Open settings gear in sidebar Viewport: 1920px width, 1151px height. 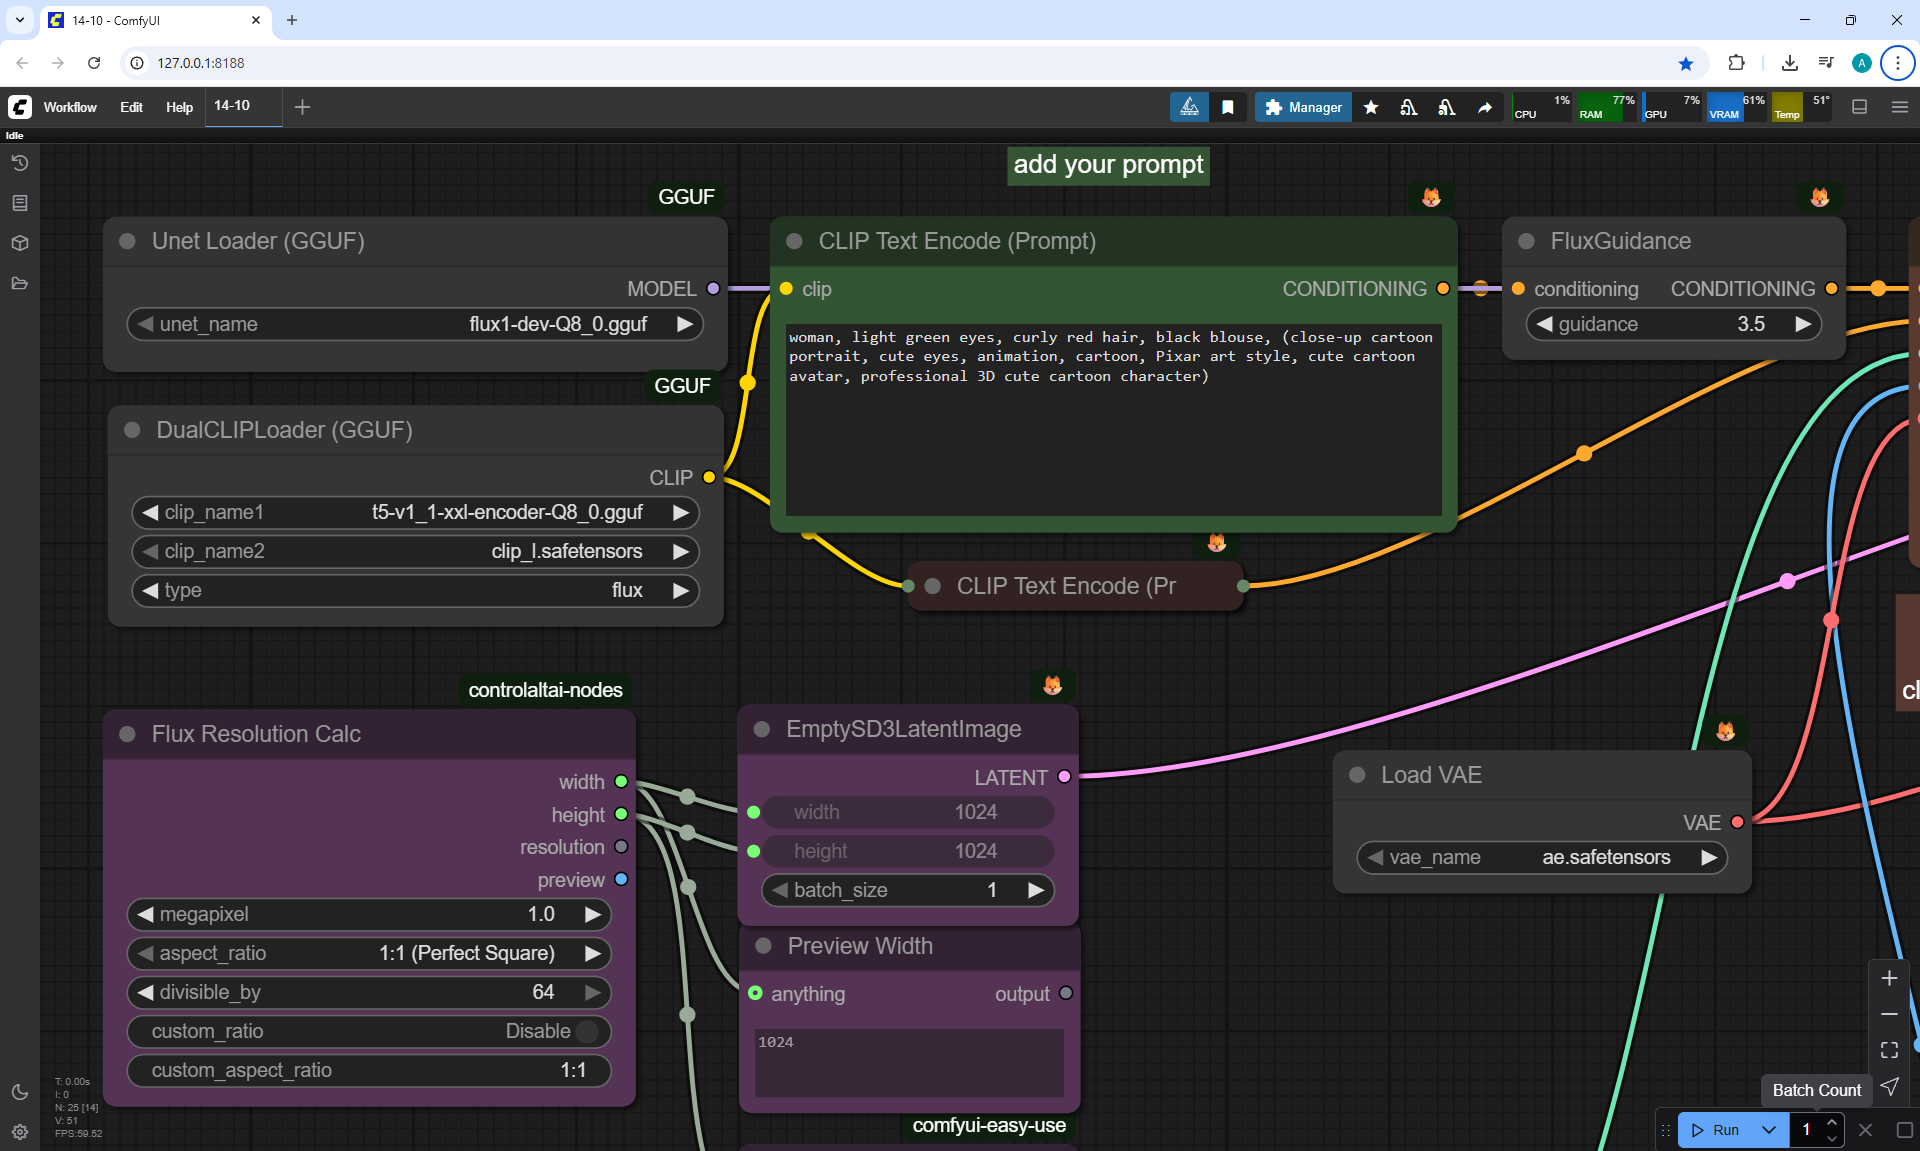(19, 1132)
